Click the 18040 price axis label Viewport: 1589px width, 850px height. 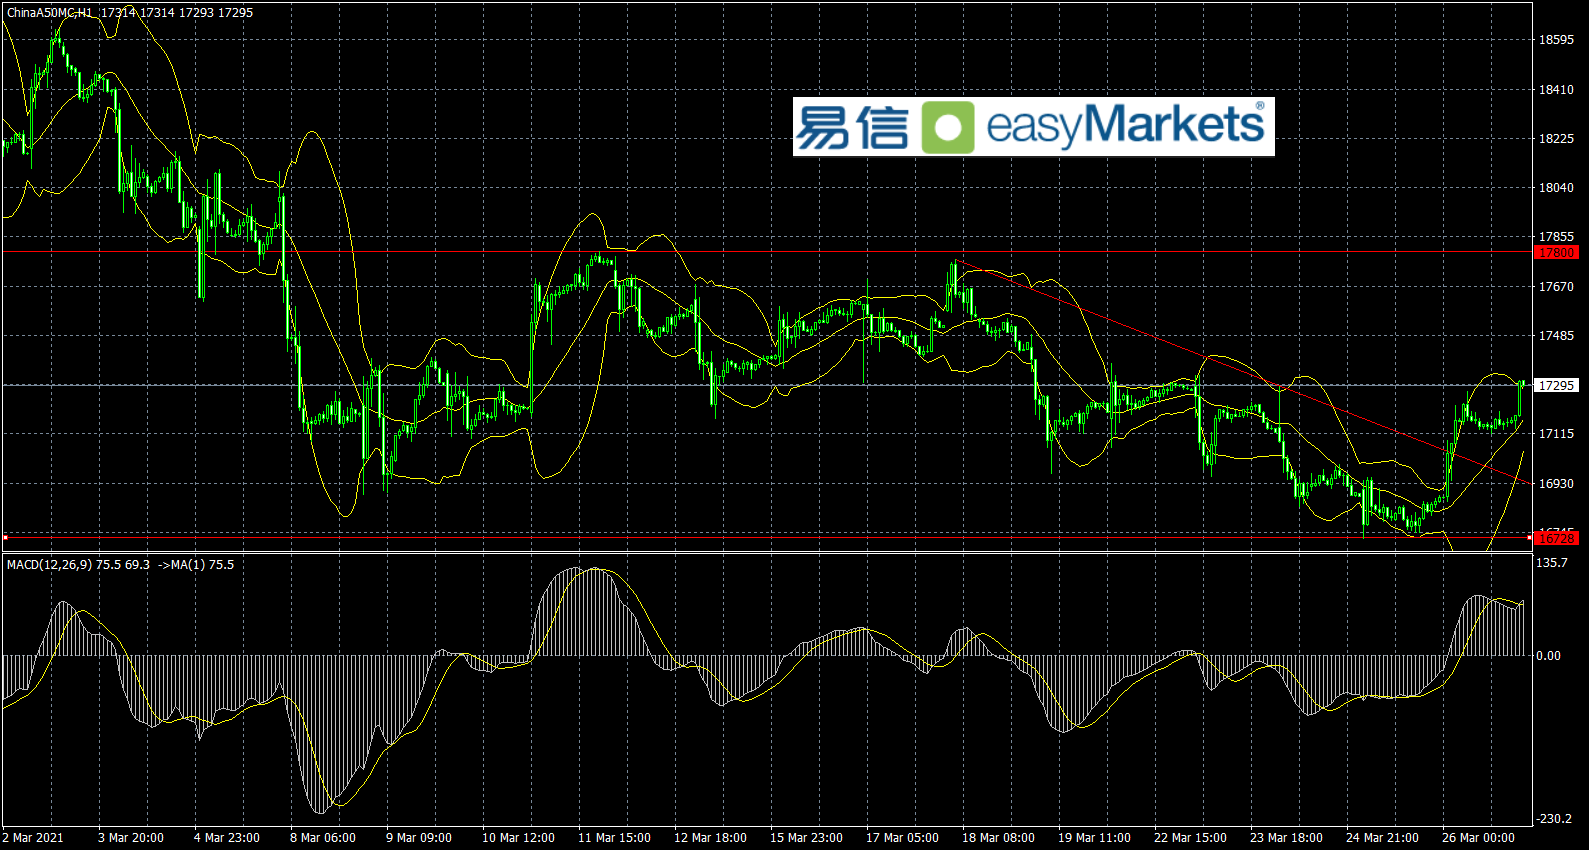point(1556,188)
